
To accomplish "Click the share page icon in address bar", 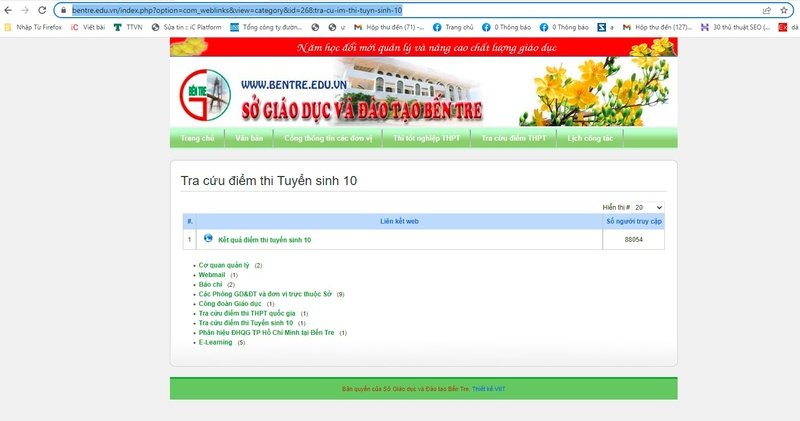I will point(766,10).
